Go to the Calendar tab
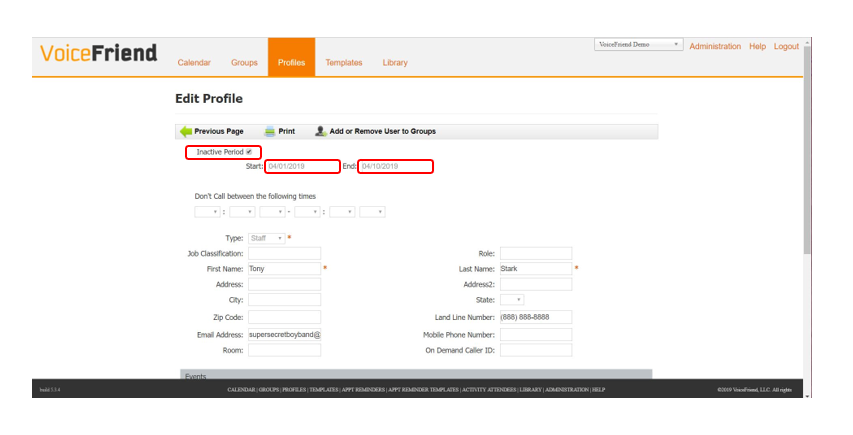The height and width of the screenshot is (435, 853). point(194,63)
